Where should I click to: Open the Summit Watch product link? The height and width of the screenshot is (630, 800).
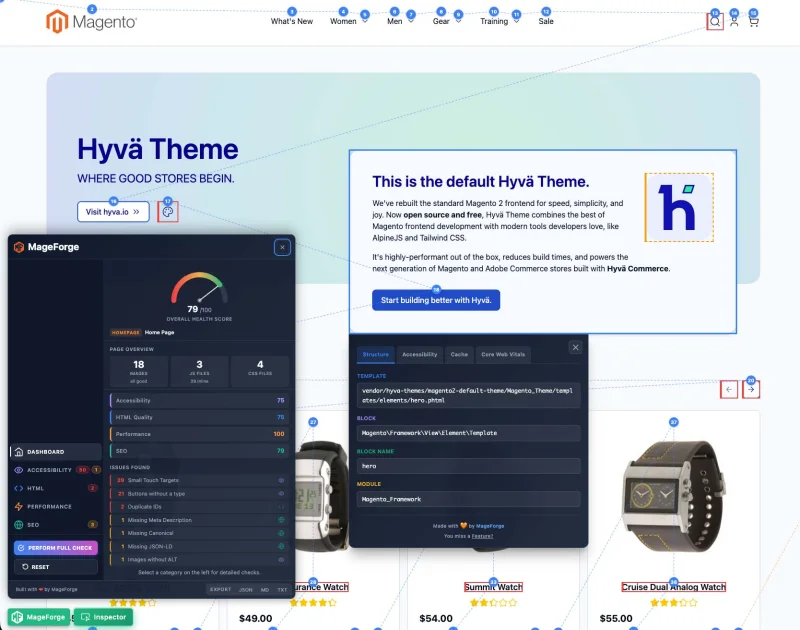pyautogui.click(x=493, y=587)
